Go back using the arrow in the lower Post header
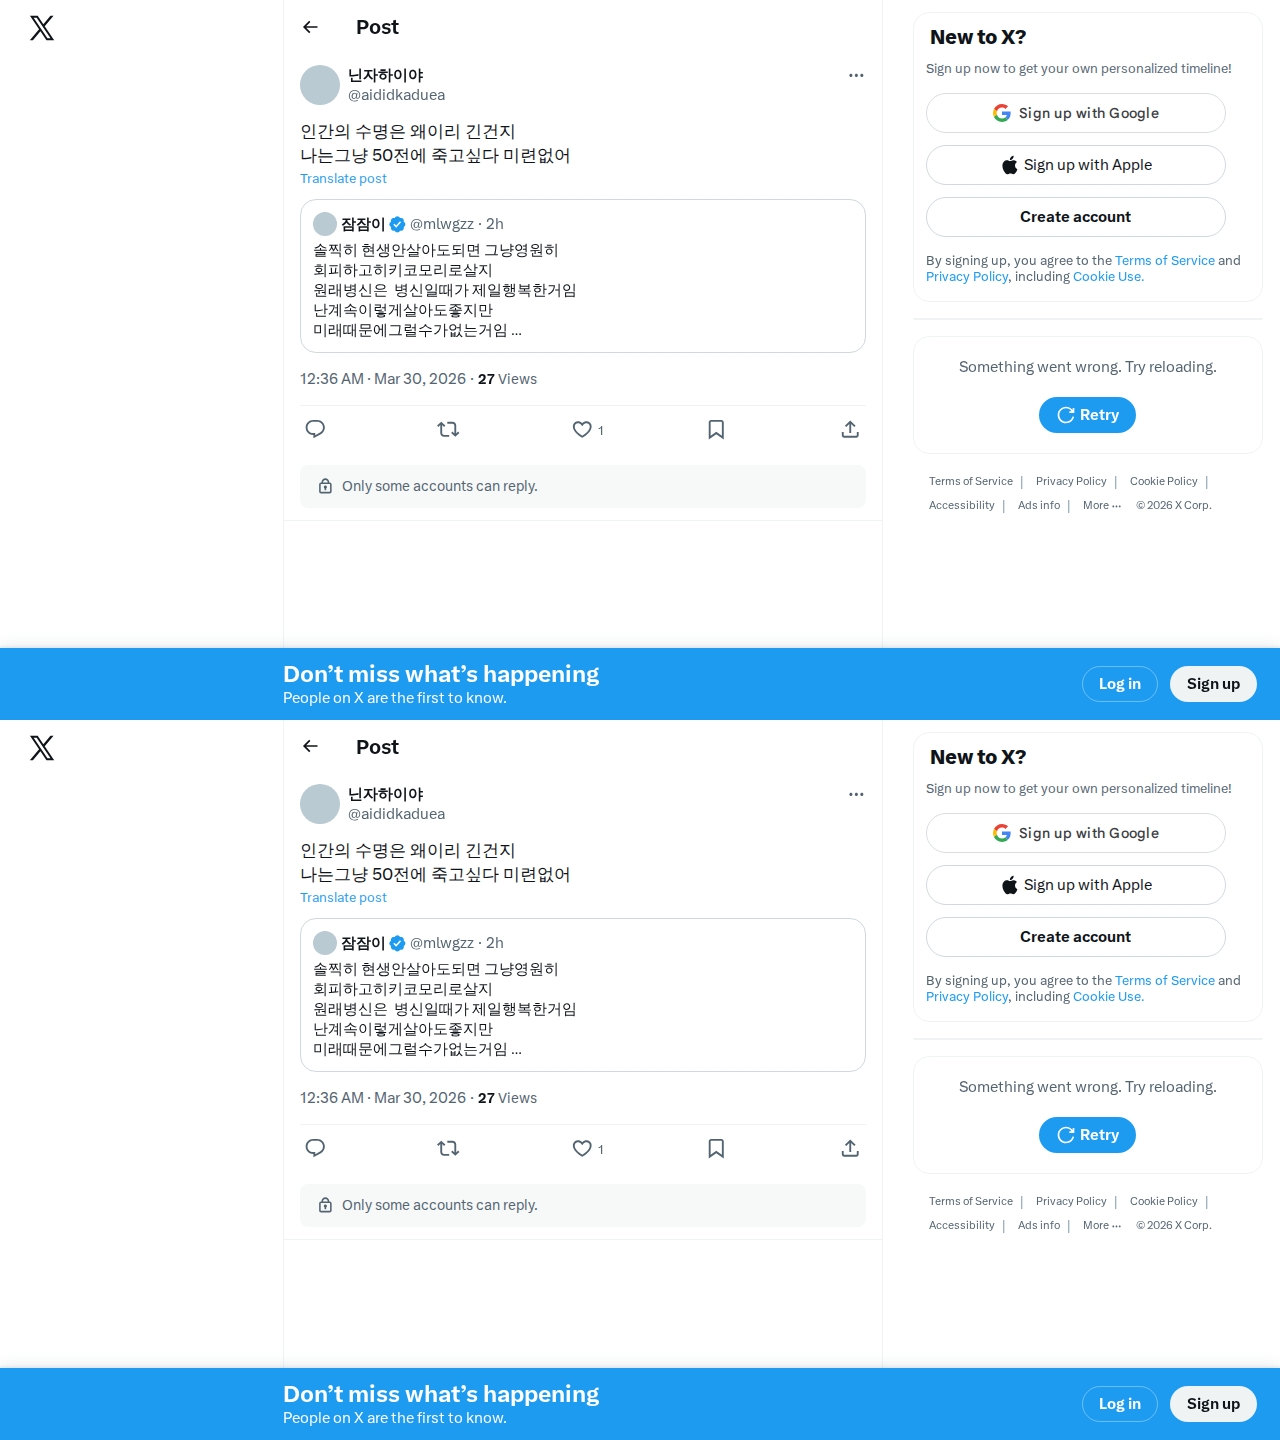Screen dimensions: 1280x1440 click(310, 746)
